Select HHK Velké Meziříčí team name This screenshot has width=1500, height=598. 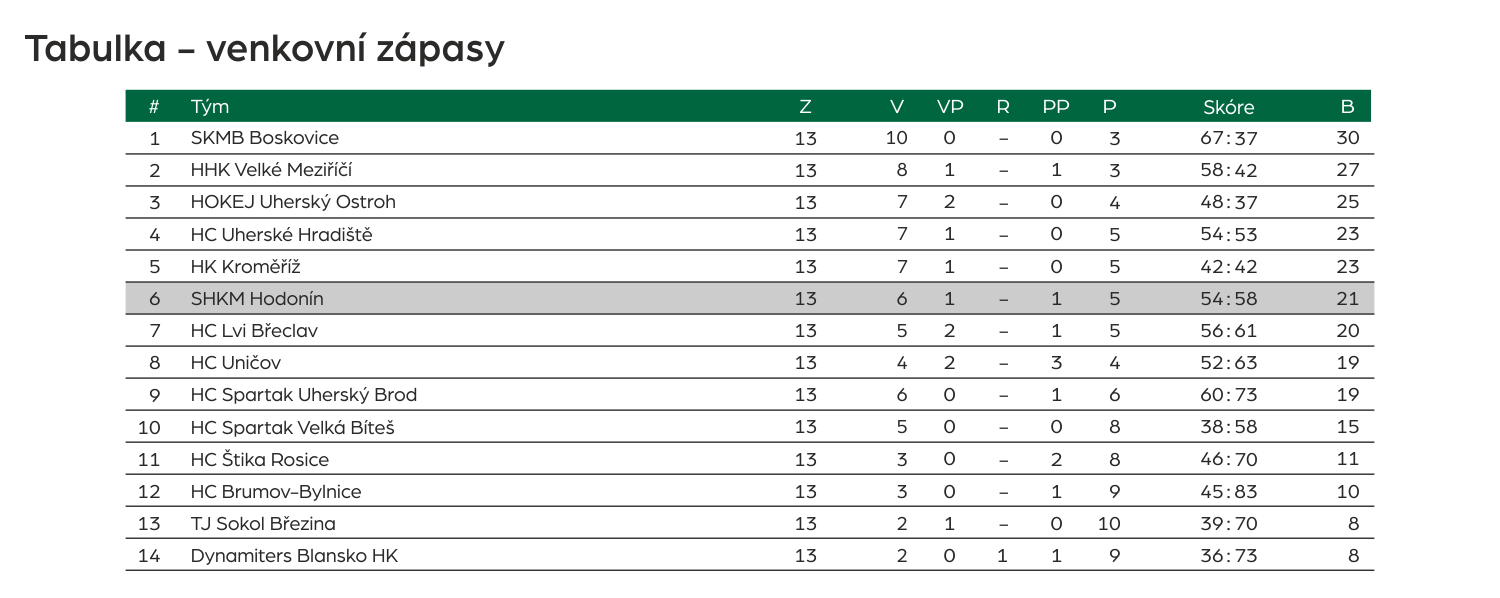tap(271, 170)
